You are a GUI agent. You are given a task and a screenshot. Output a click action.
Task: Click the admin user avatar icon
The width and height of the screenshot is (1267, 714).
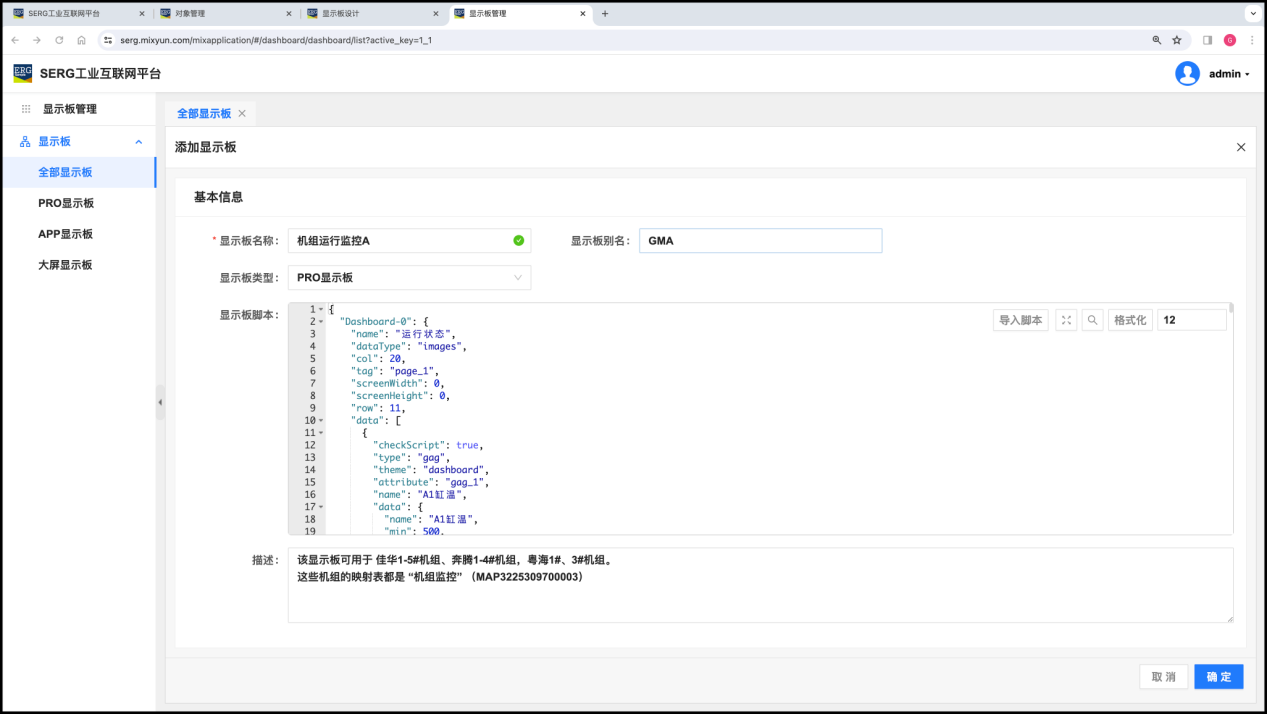[1187, 74]
